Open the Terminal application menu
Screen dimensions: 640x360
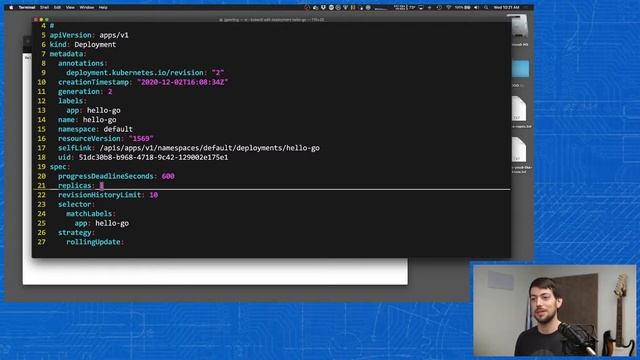[x=27, y=7]
